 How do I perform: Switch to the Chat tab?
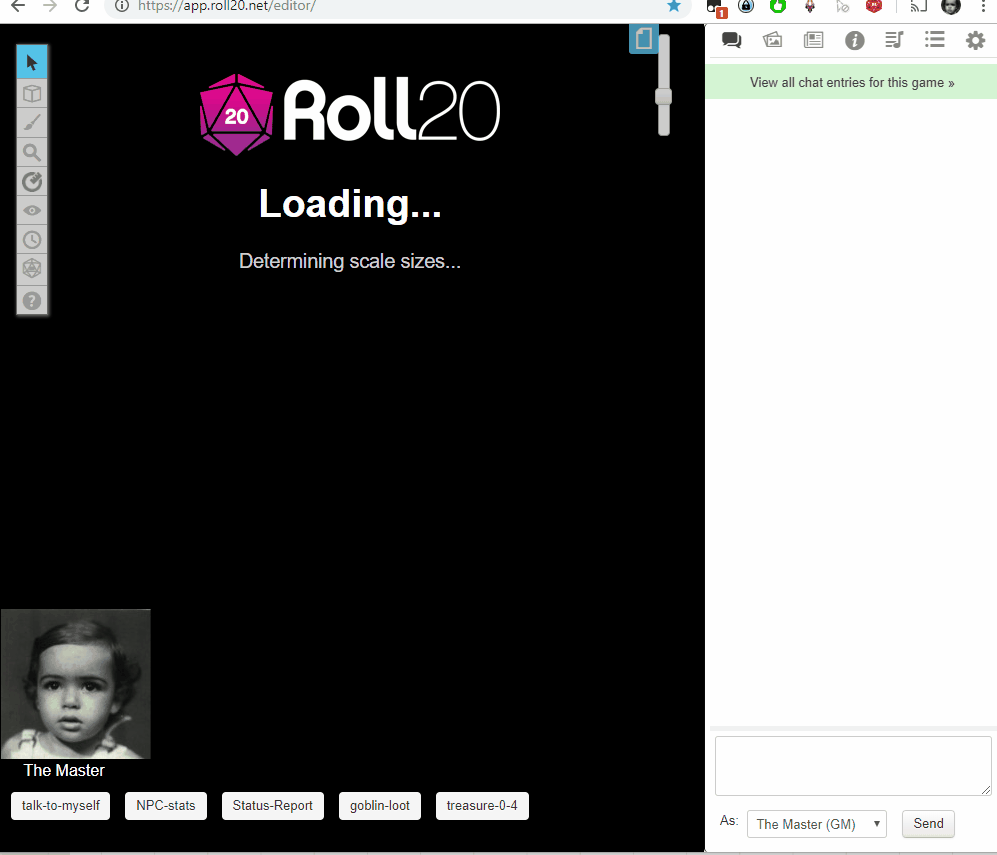click(731, 41)
